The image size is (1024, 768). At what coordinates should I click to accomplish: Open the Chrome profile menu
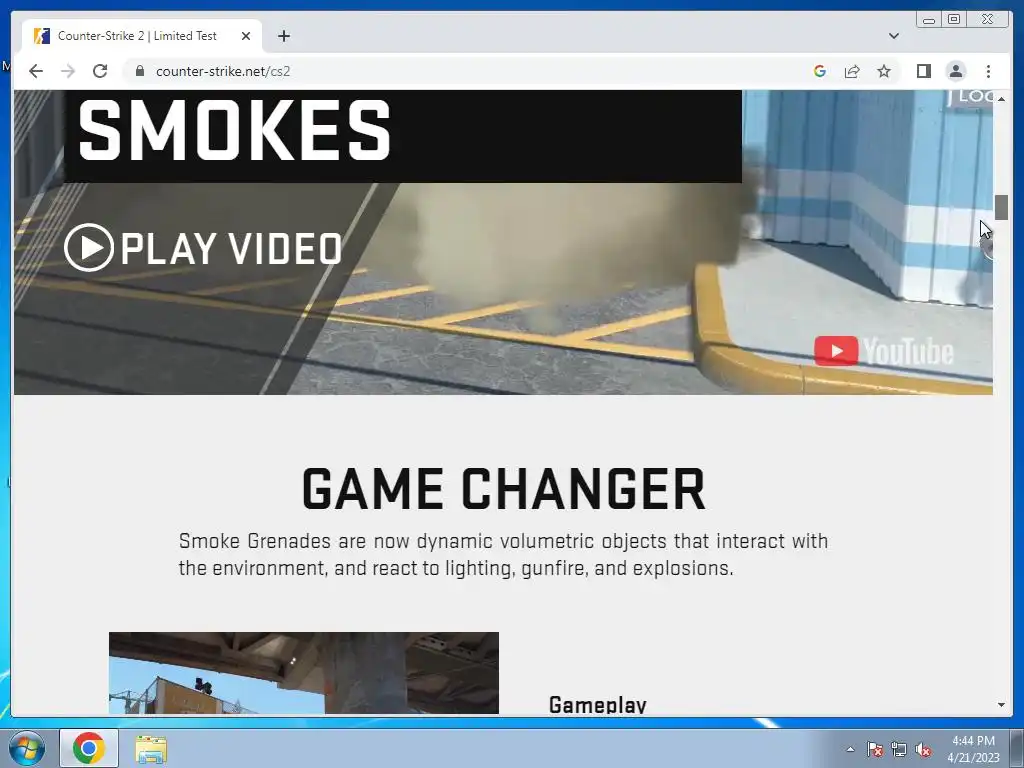955,71
